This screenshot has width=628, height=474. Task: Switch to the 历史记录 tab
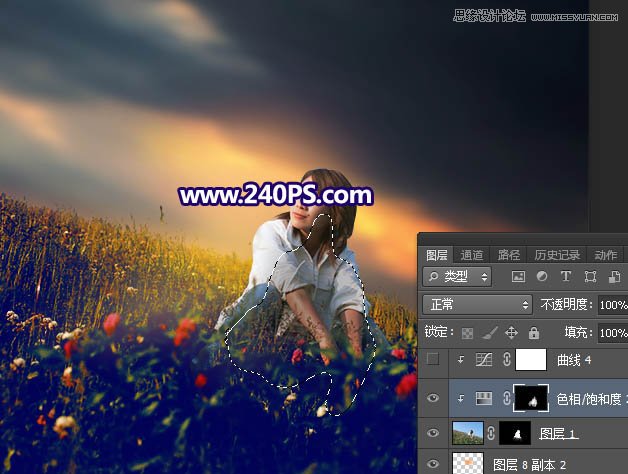558,255
